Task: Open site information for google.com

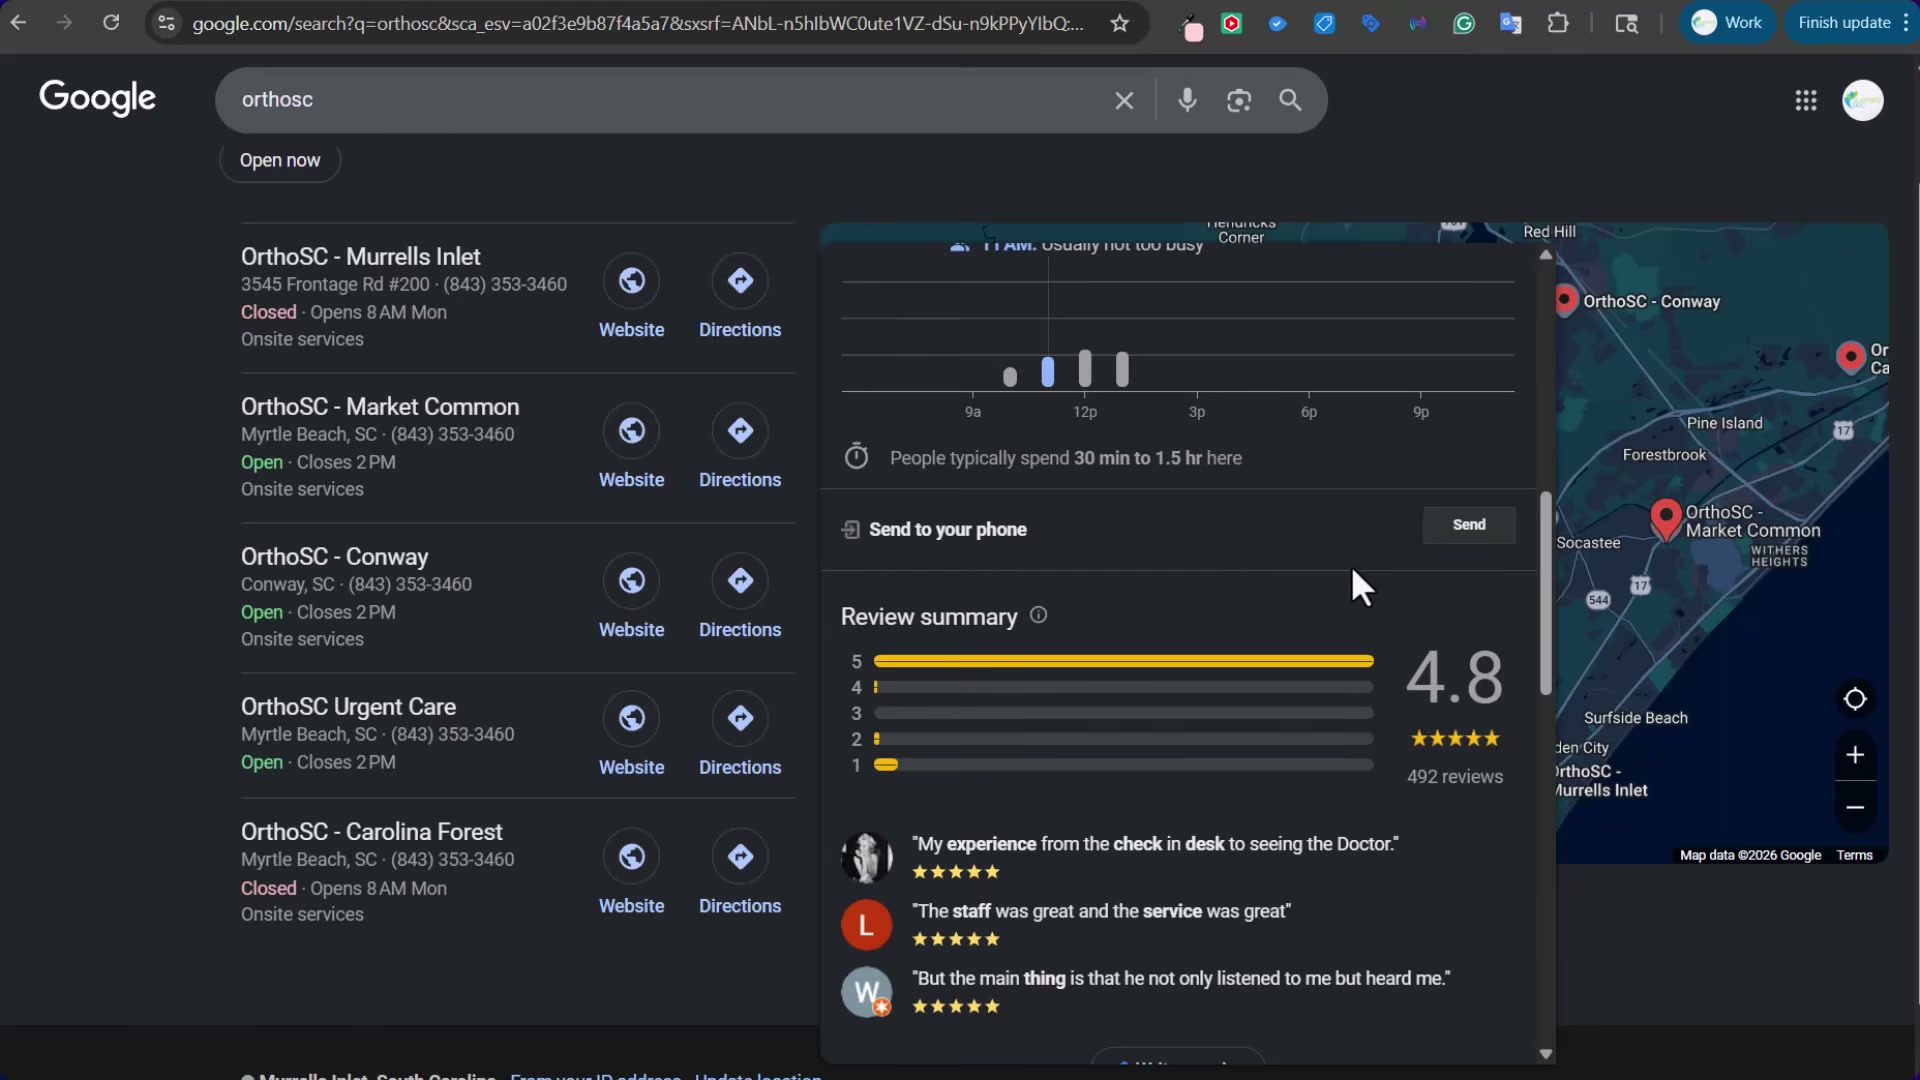Action: pyautogui.click(x=167, y=23)
